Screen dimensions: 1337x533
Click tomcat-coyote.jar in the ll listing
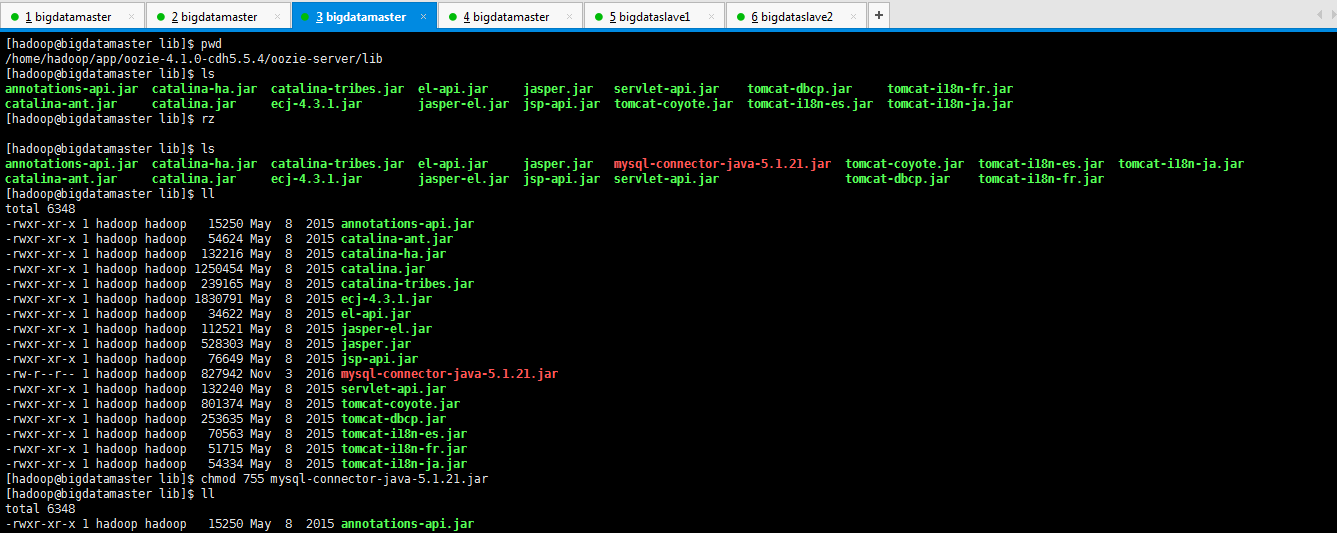(x=400, y=404)
